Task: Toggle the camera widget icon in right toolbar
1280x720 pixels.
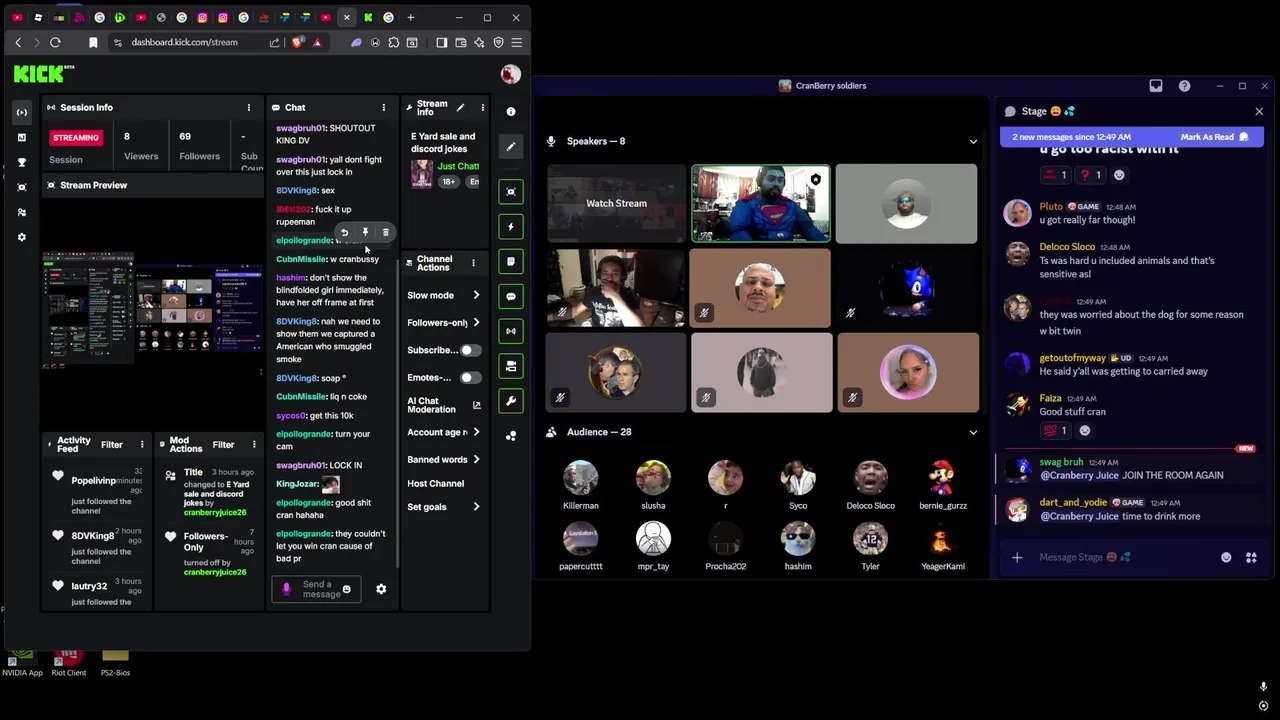Action: click(511, 366)
